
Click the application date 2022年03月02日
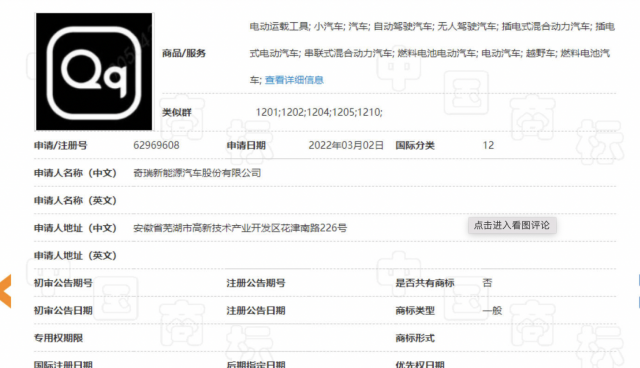click(x=346, y=145)
